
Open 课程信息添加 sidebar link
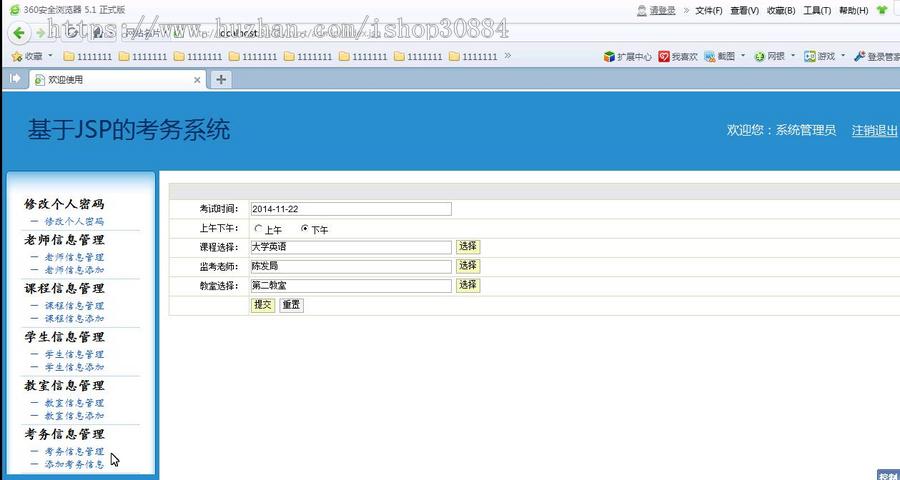pyautogui.click(x=74, y=319)
